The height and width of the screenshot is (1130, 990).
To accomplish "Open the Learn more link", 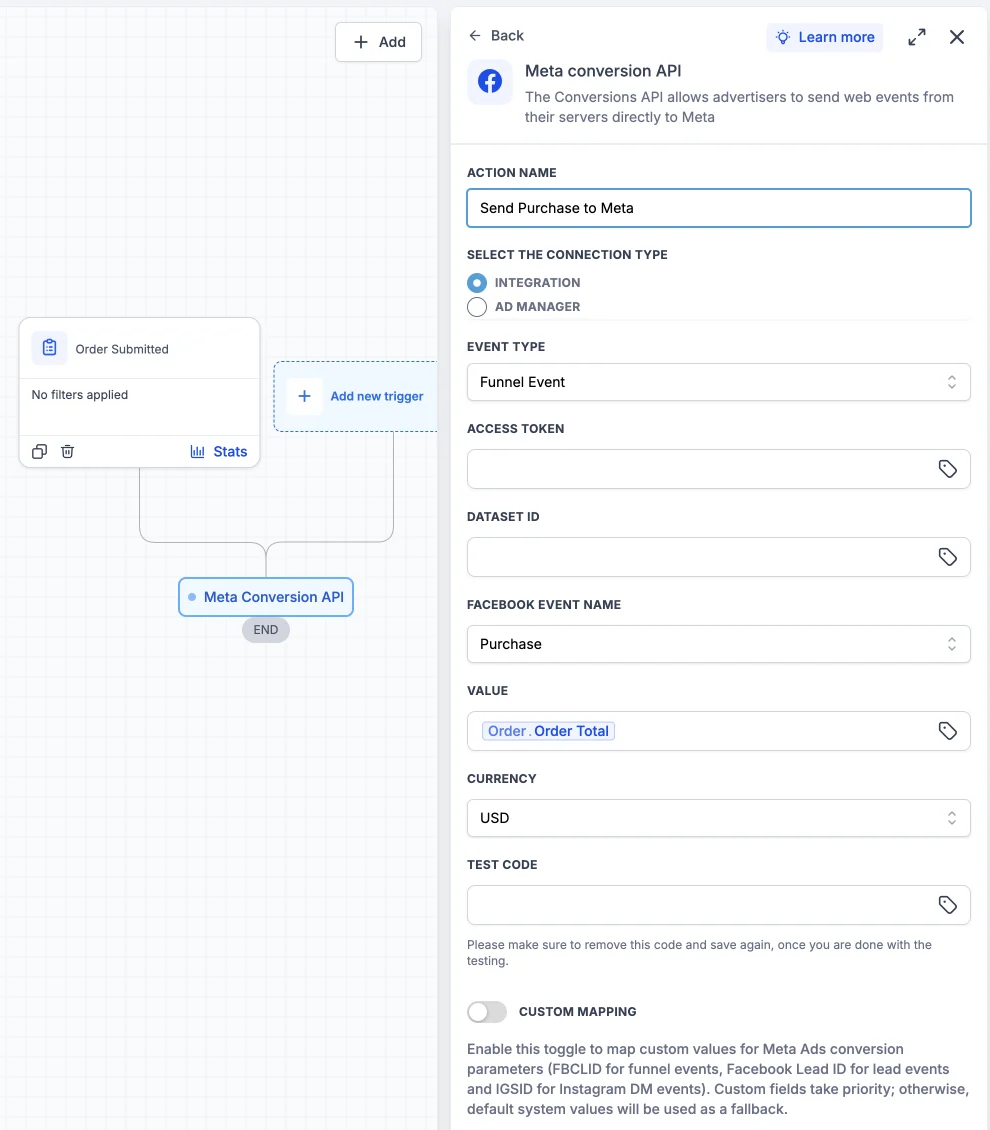I will point(824,37).
